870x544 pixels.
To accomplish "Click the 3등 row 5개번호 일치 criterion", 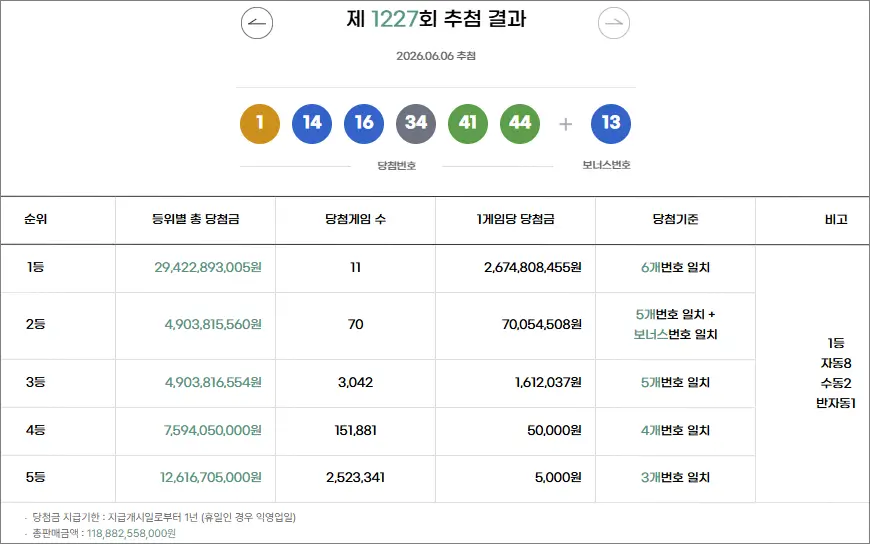I will pyautogui.click(x=675, y=382).
